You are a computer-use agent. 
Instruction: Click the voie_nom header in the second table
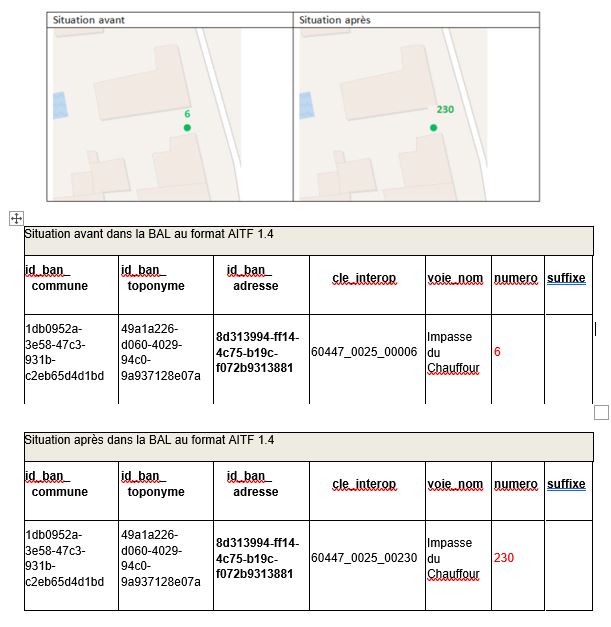coord(456,484)
